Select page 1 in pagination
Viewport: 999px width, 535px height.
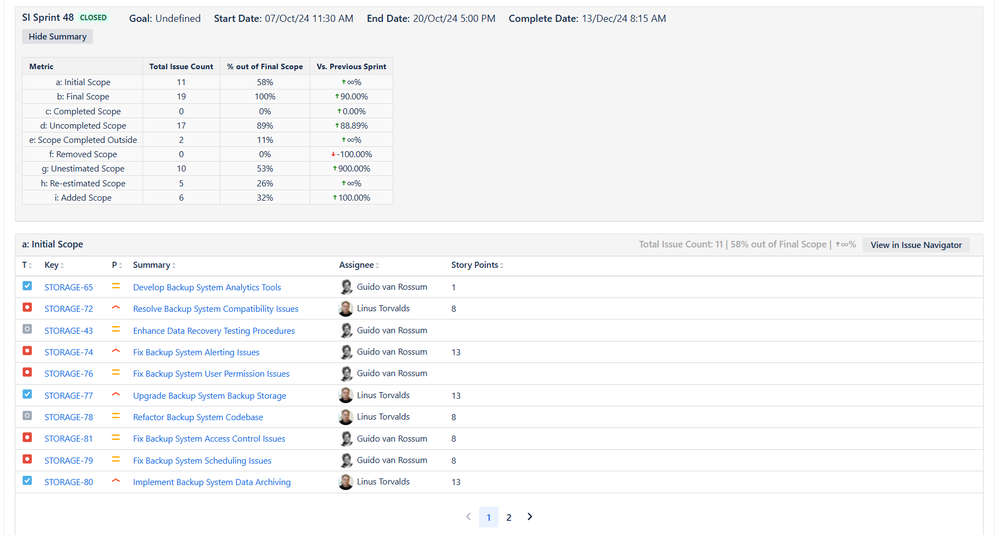[x=489, y=517]
